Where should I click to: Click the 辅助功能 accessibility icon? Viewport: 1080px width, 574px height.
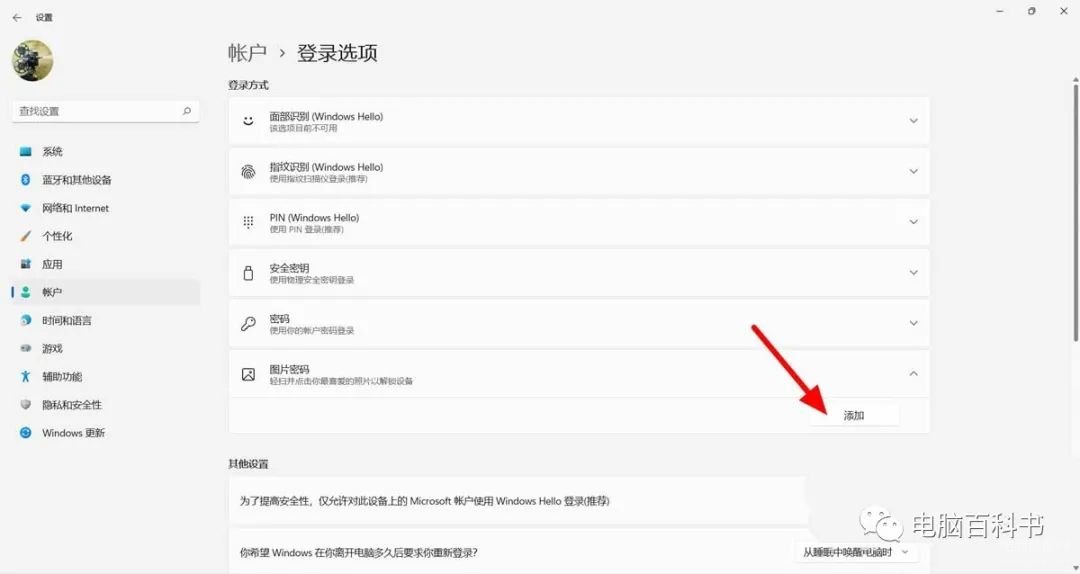(x=26, y=377)
